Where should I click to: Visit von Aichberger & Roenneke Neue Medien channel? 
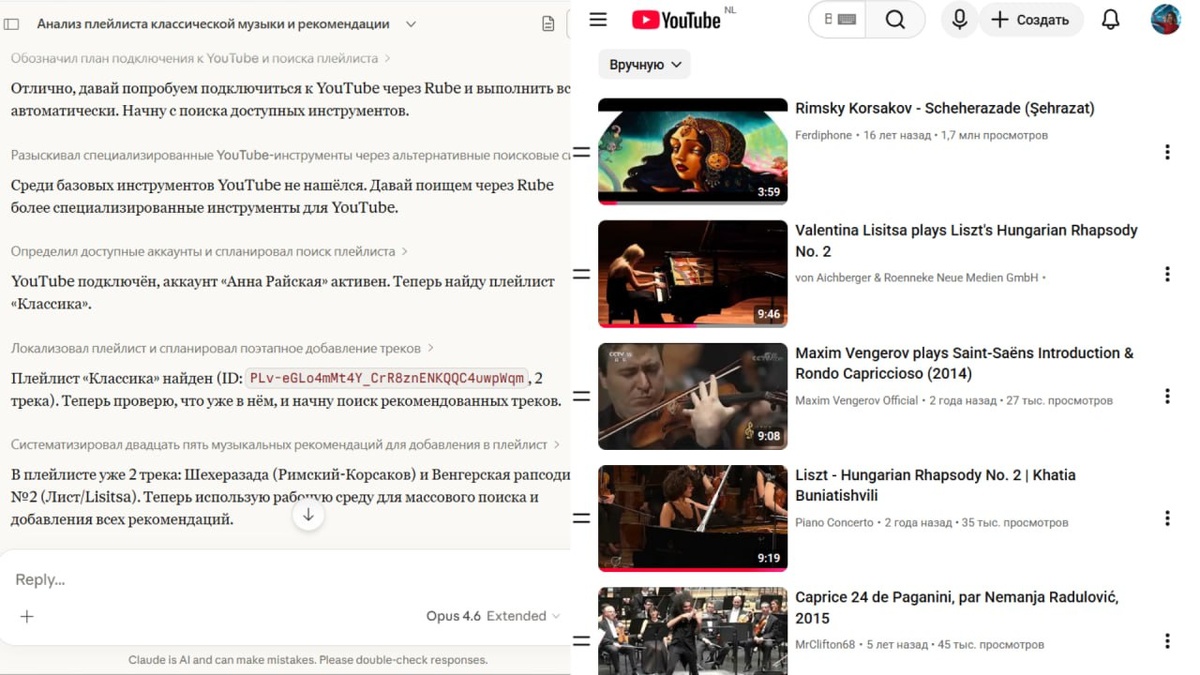pyautogui.click(x=916, y=277)
